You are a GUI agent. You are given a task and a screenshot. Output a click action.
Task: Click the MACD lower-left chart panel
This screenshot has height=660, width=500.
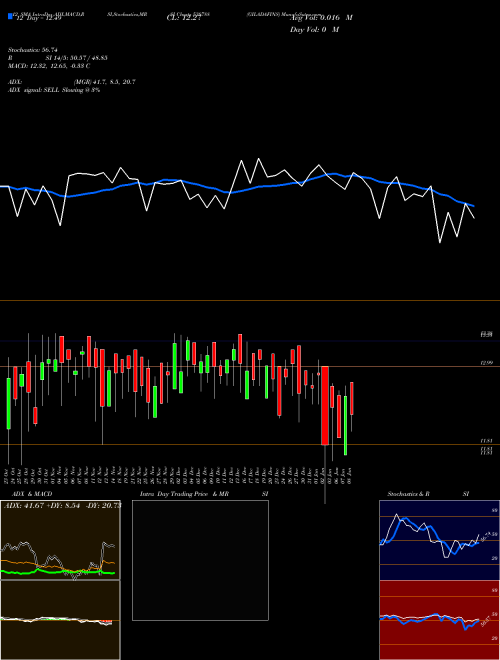point(60,620)
